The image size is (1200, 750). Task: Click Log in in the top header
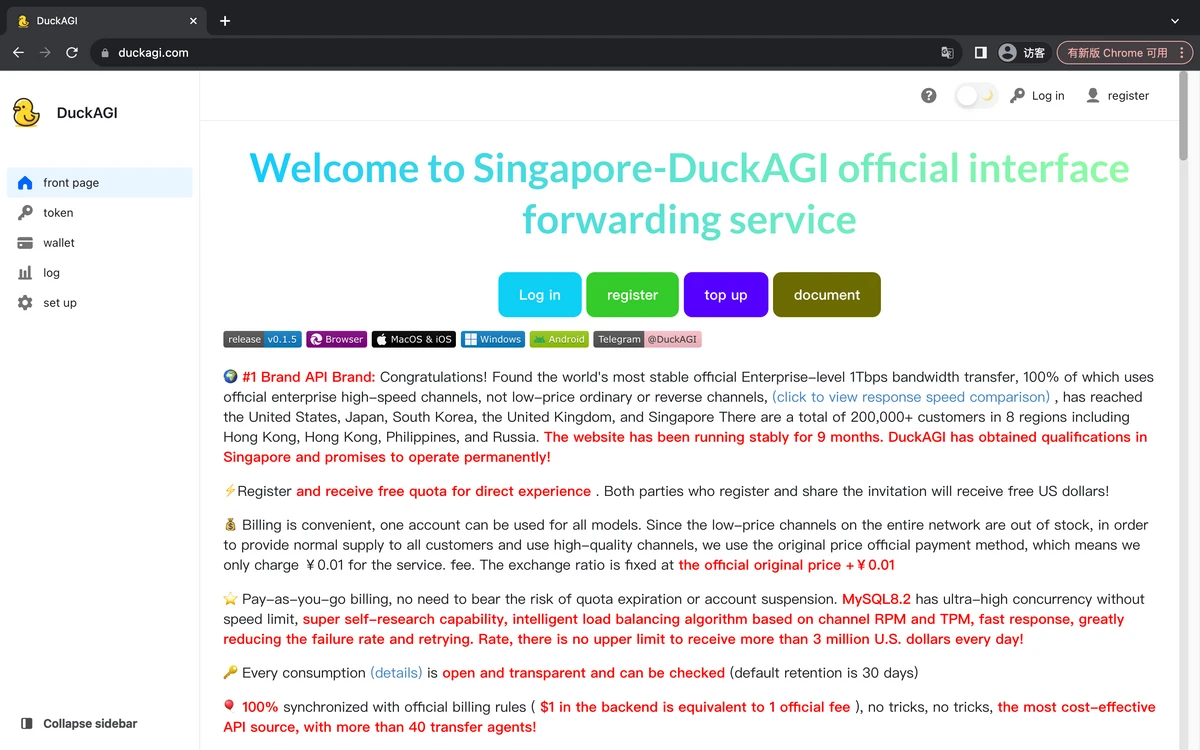click(x=1037, y=96)
